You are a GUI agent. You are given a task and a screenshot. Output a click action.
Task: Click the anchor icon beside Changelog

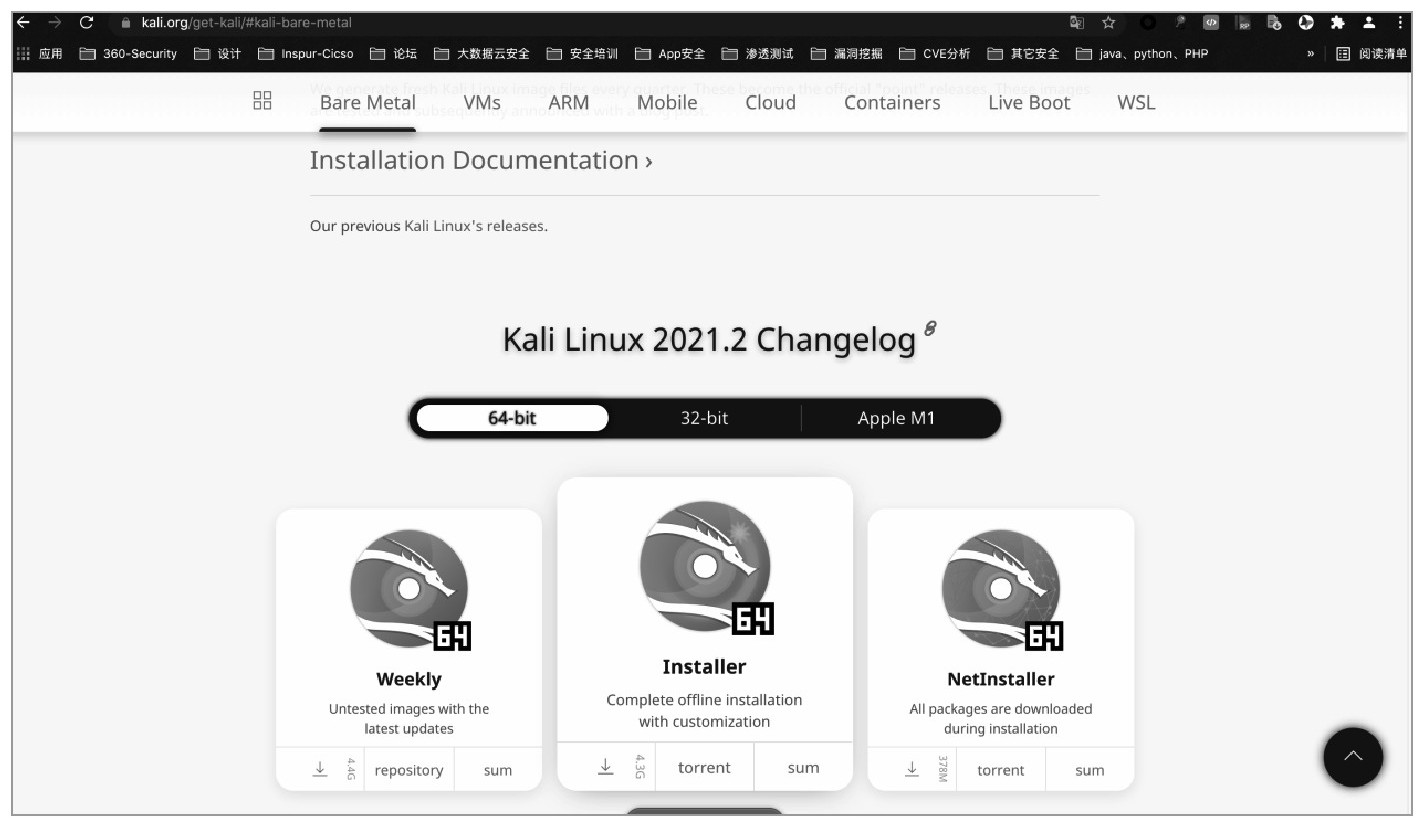coord(930,328)
